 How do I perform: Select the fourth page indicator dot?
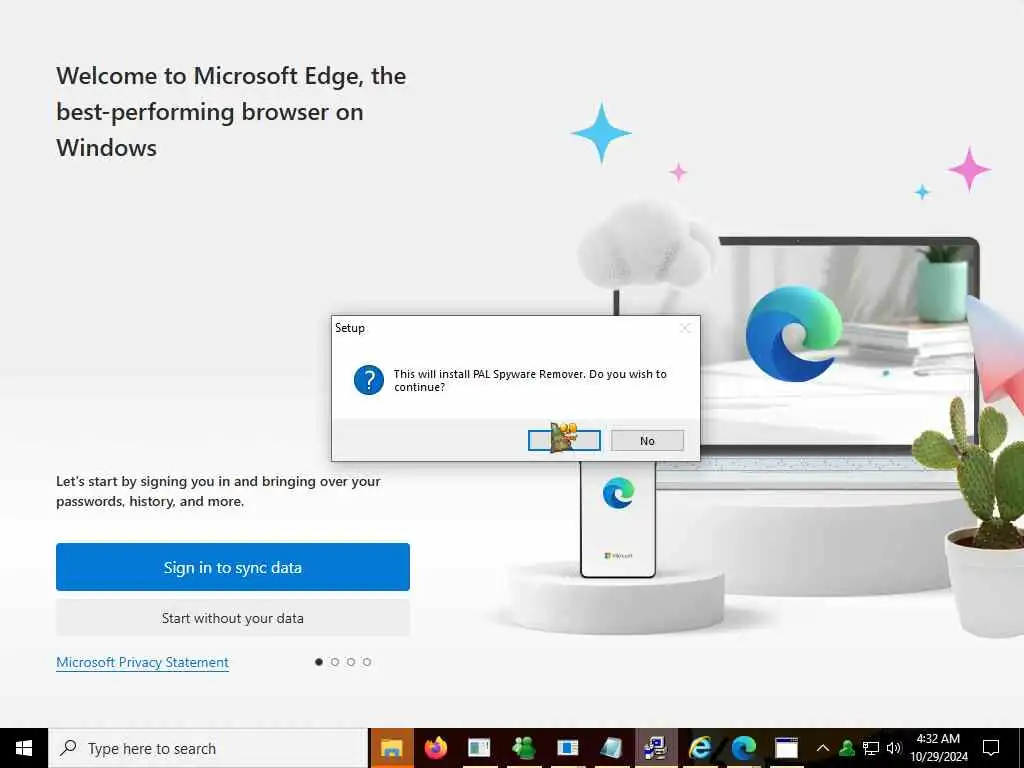(367, 662)
